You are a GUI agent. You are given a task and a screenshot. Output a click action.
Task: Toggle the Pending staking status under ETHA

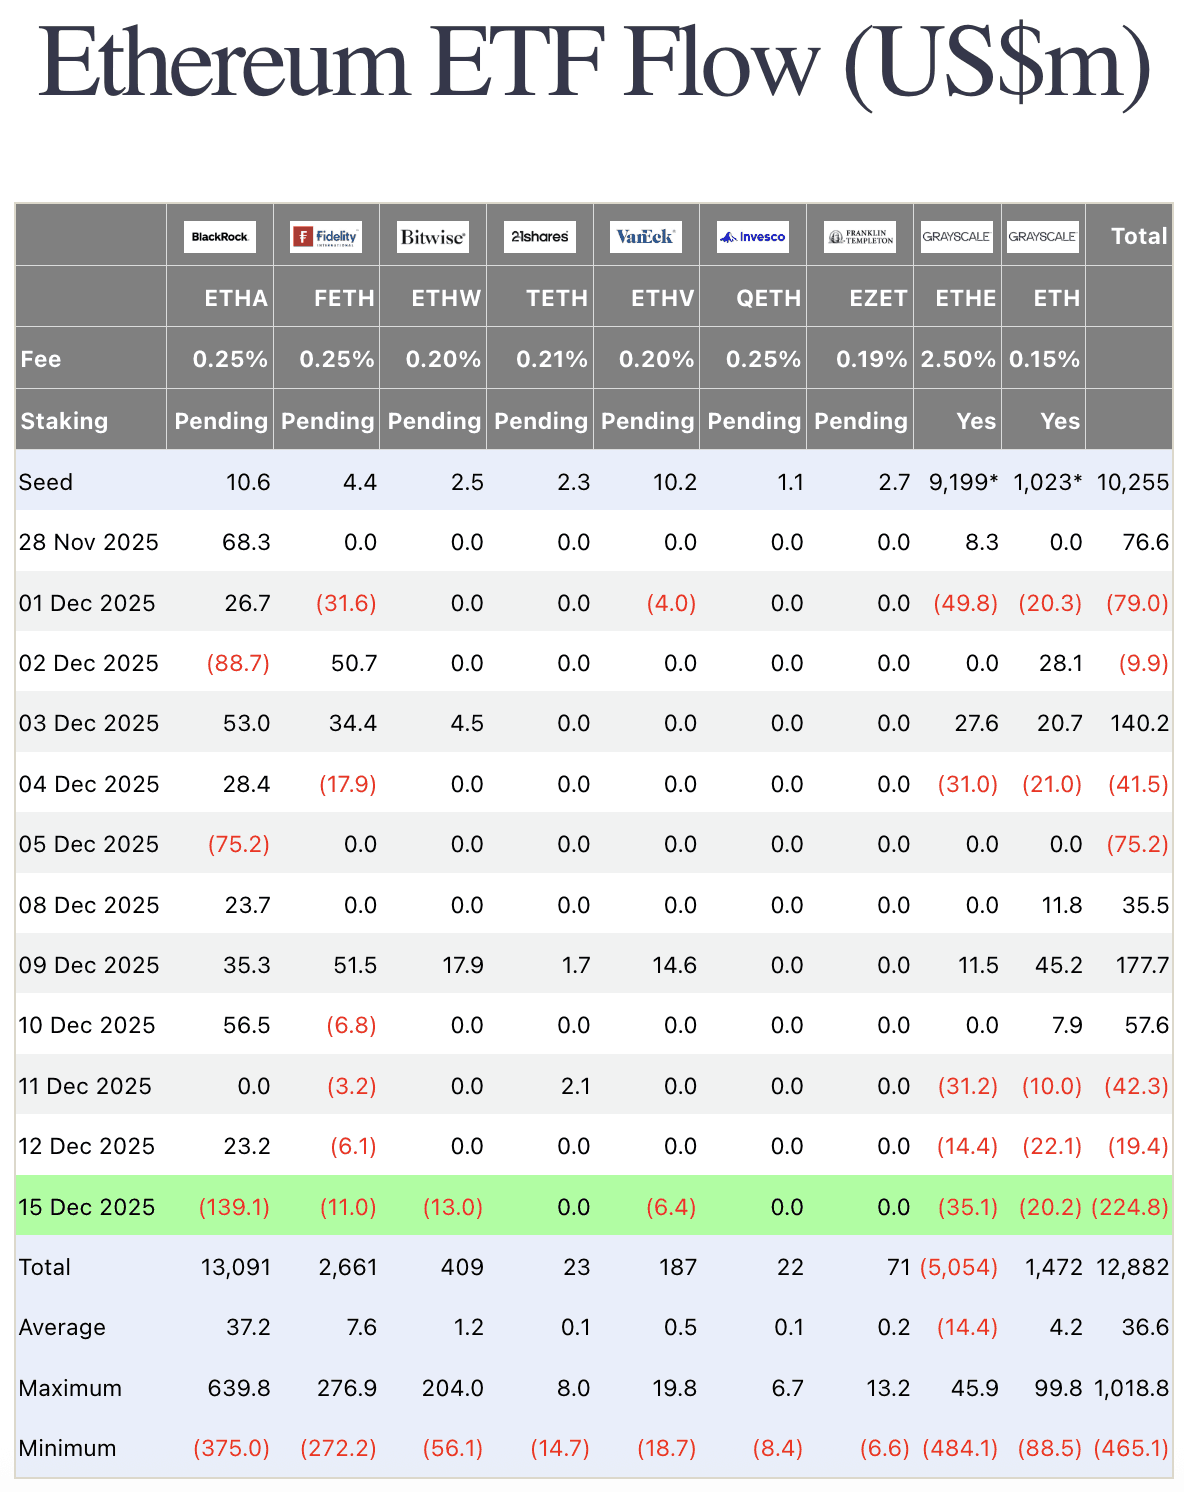pos(220,421)
